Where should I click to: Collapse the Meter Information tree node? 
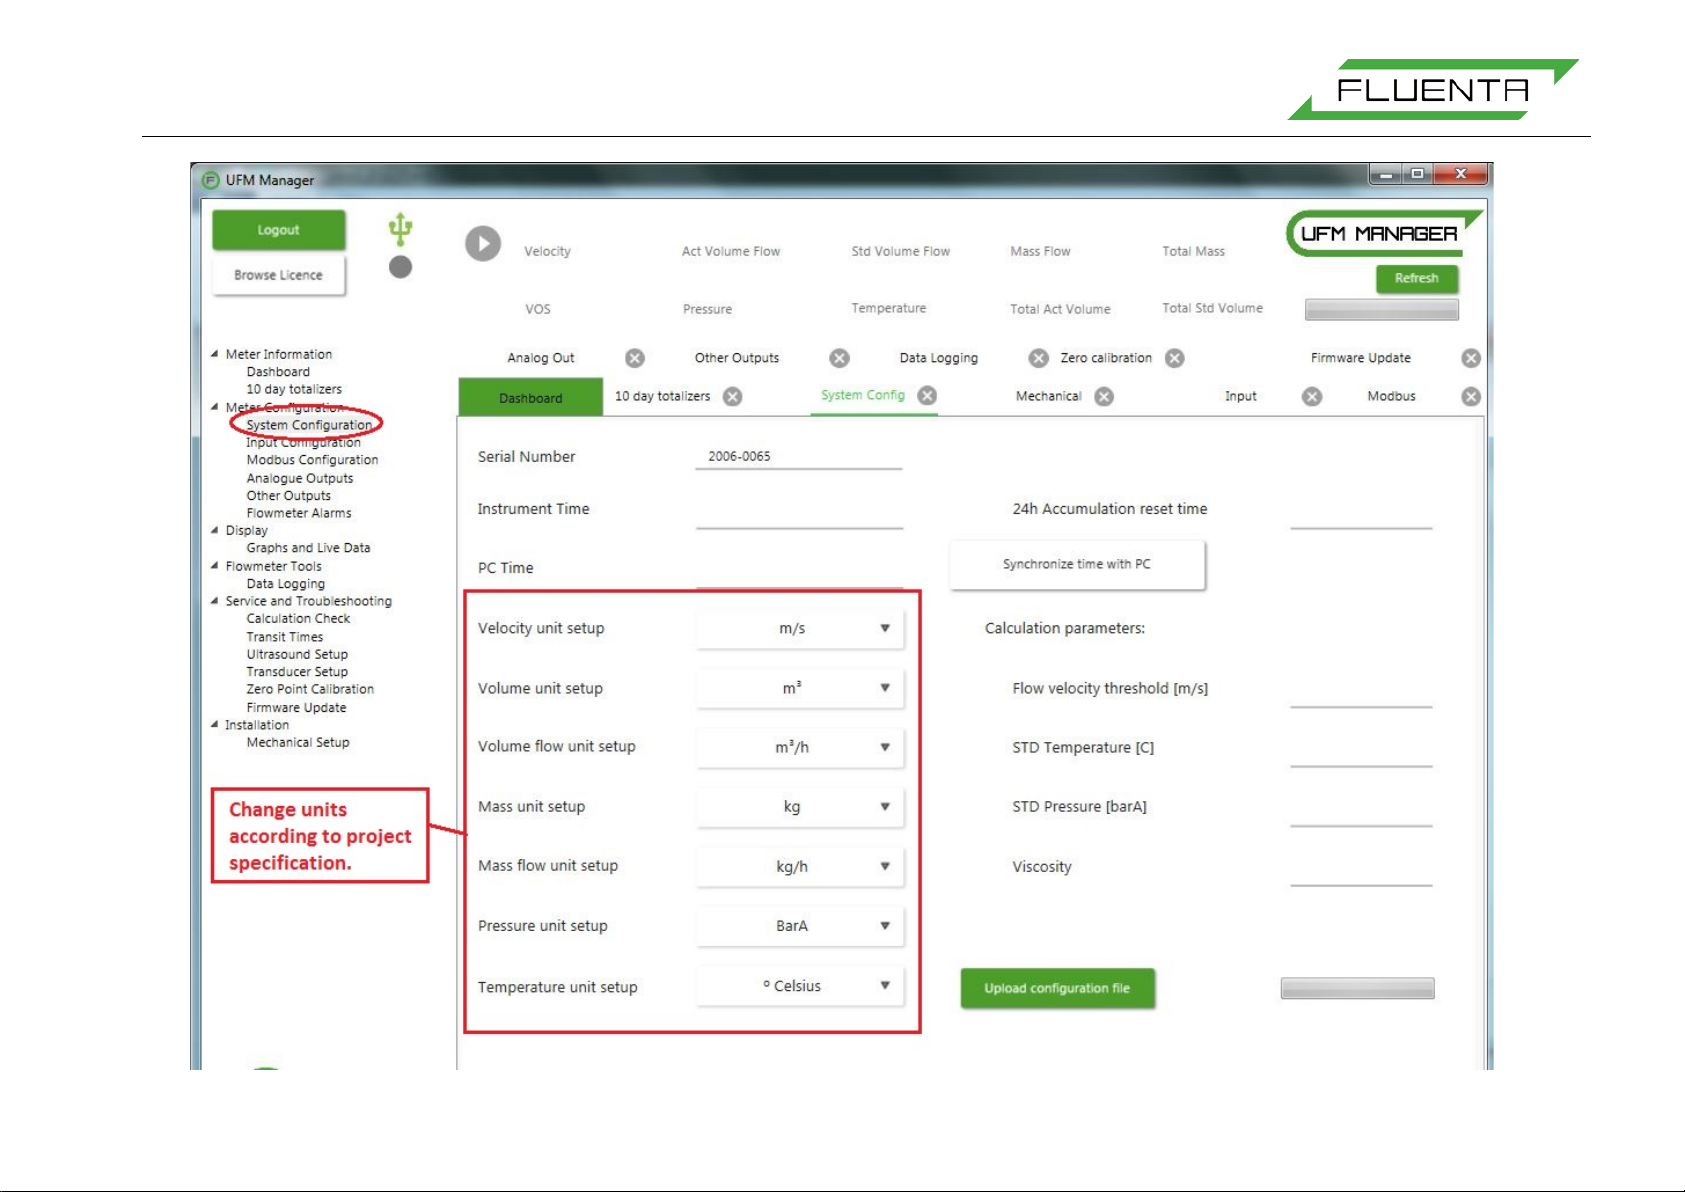tap(215, 354)
